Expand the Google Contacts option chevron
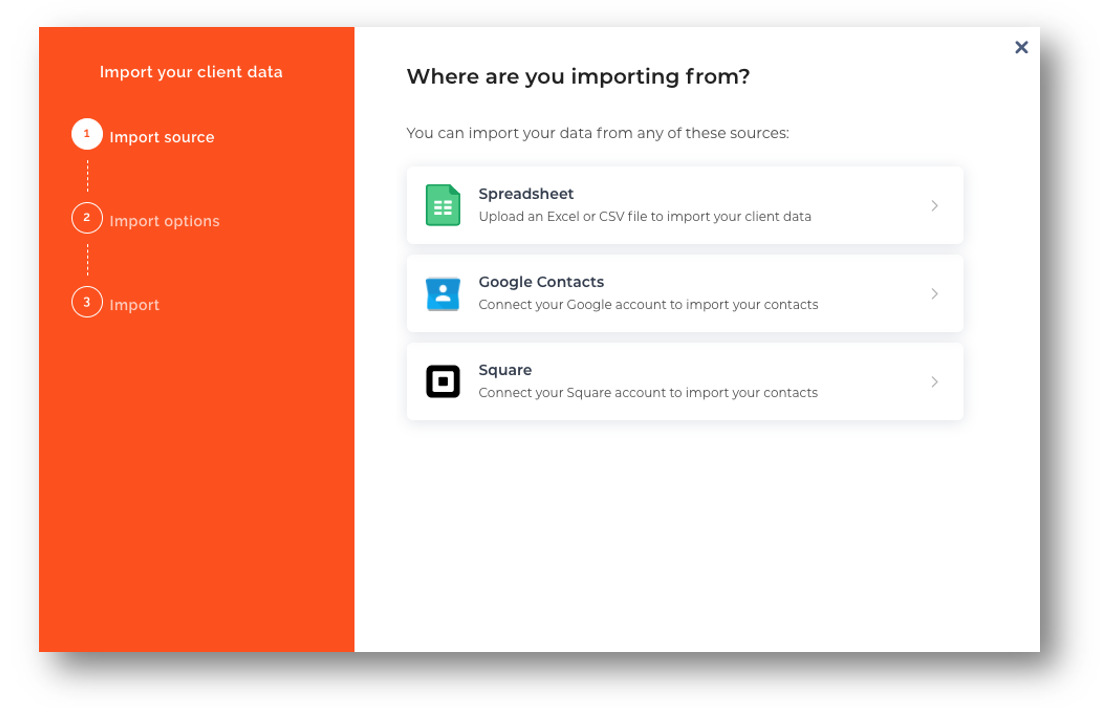This screenshot has width=1120, height=708. [x=934, y=294]
